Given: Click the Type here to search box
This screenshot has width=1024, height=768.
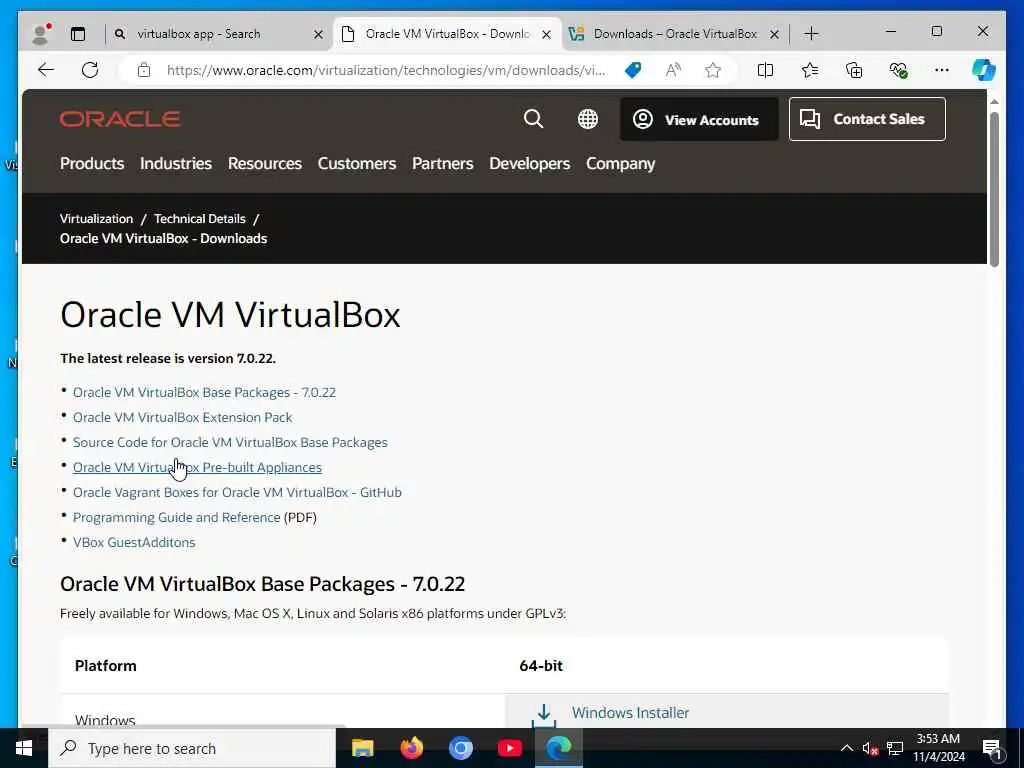Looking at the screenshot, I should tap(192, 748).
